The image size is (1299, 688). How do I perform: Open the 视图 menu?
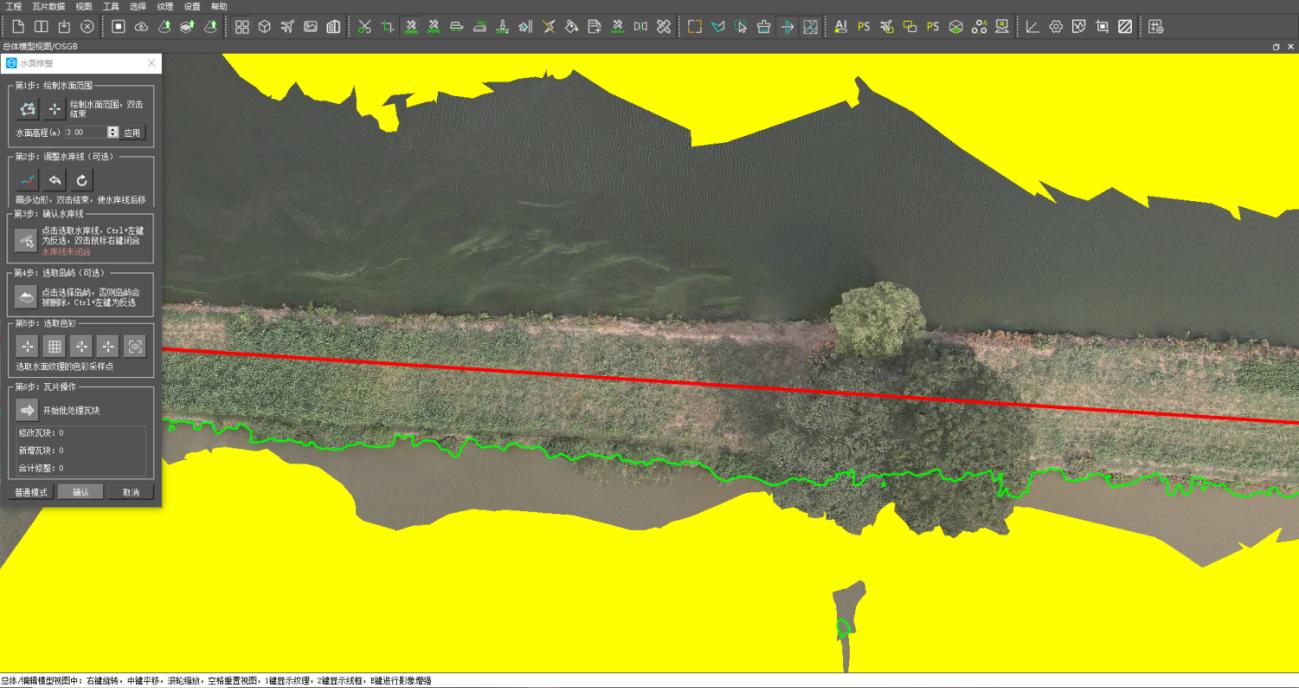tap(83, 6)
